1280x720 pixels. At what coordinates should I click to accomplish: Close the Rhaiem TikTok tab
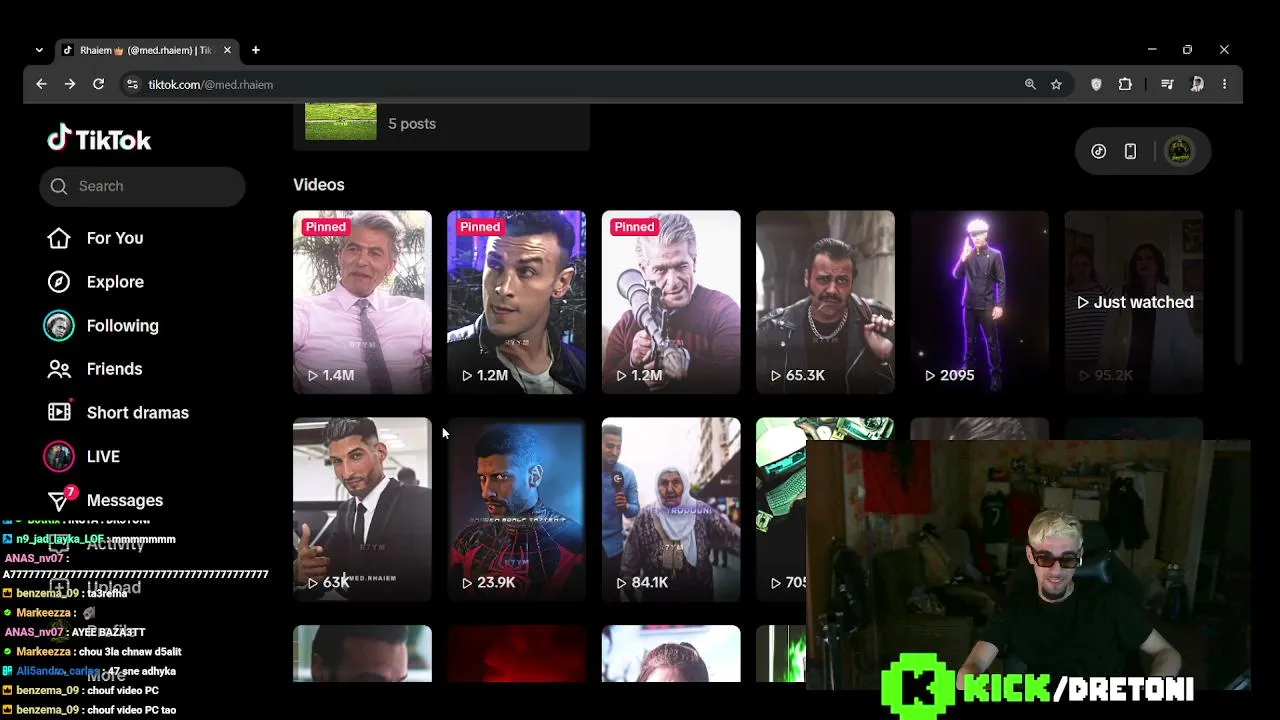228,50
